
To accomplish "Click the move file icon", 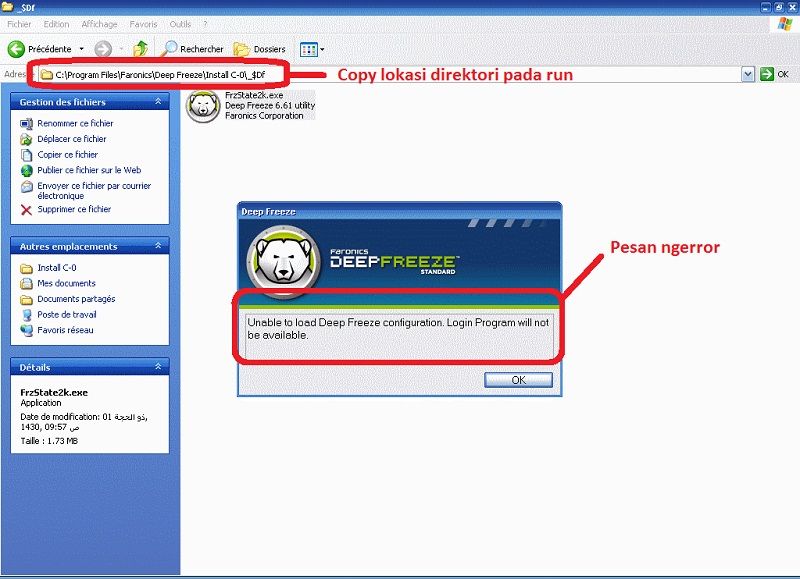I will point(27,139).
